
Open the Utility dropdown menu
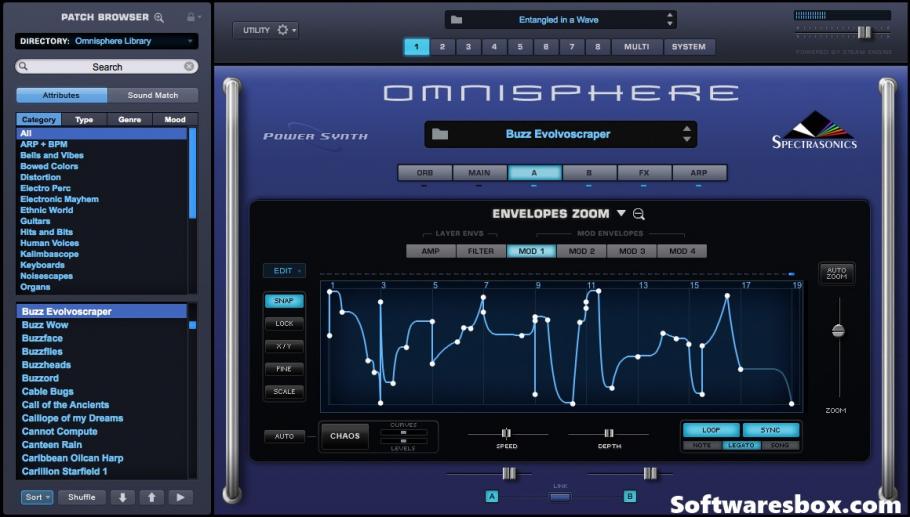(x=266, y=30)
